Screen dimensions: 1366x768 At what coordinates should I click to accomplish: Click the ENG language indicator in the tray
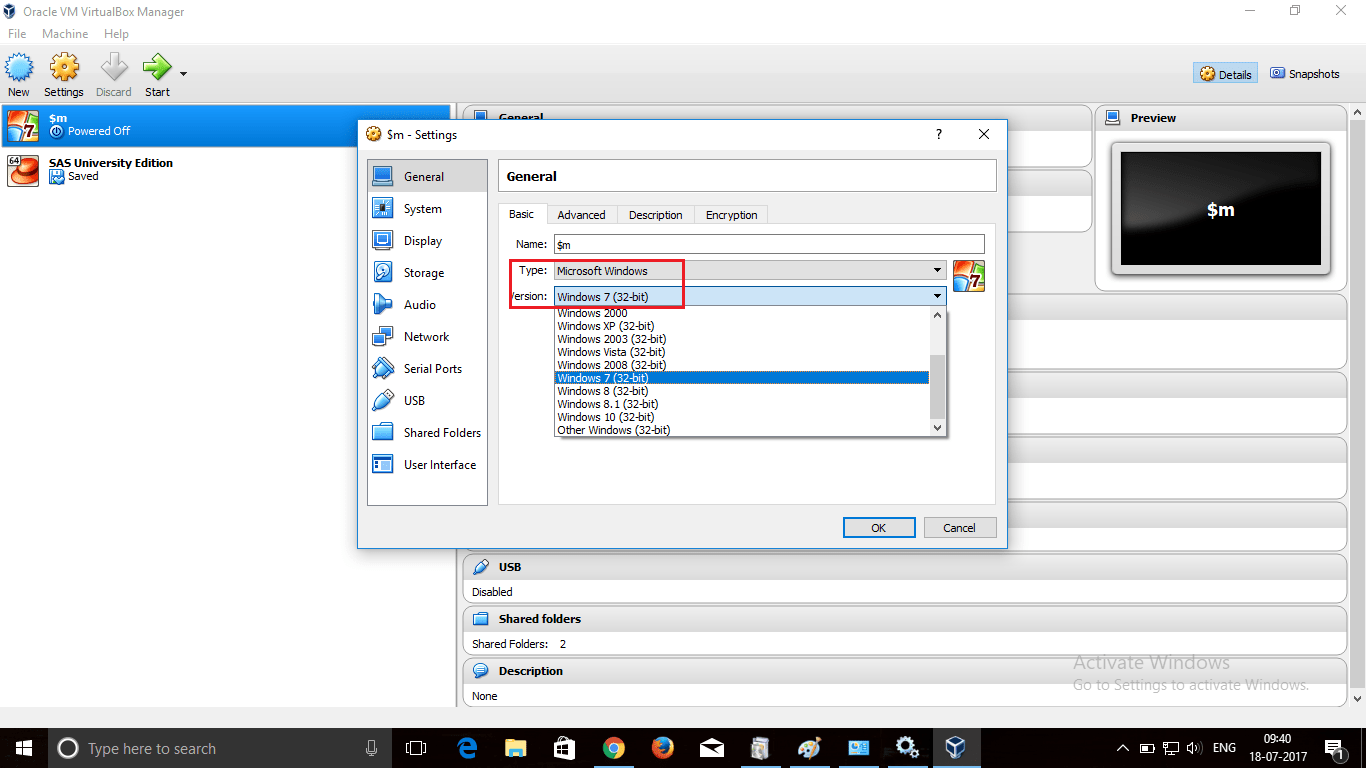(1224, 748)
